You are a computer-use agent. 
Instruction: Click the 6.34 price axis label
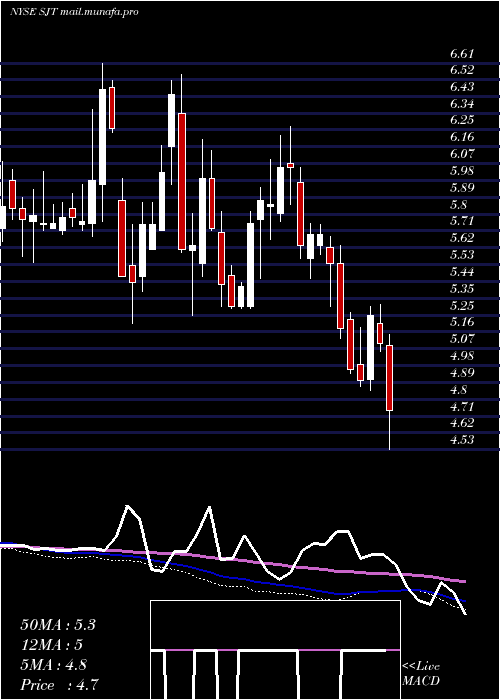pyautogui.click(x=462, y=104)
